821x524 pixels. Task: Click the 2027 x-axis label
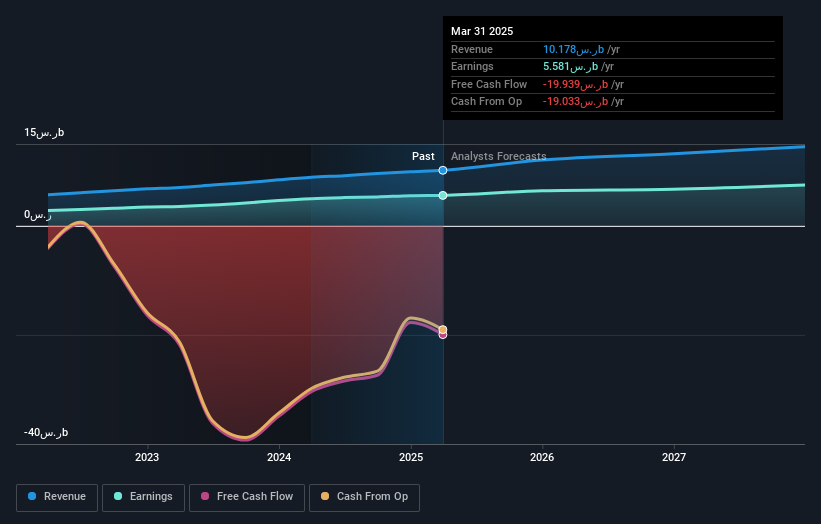pos(674,458)
